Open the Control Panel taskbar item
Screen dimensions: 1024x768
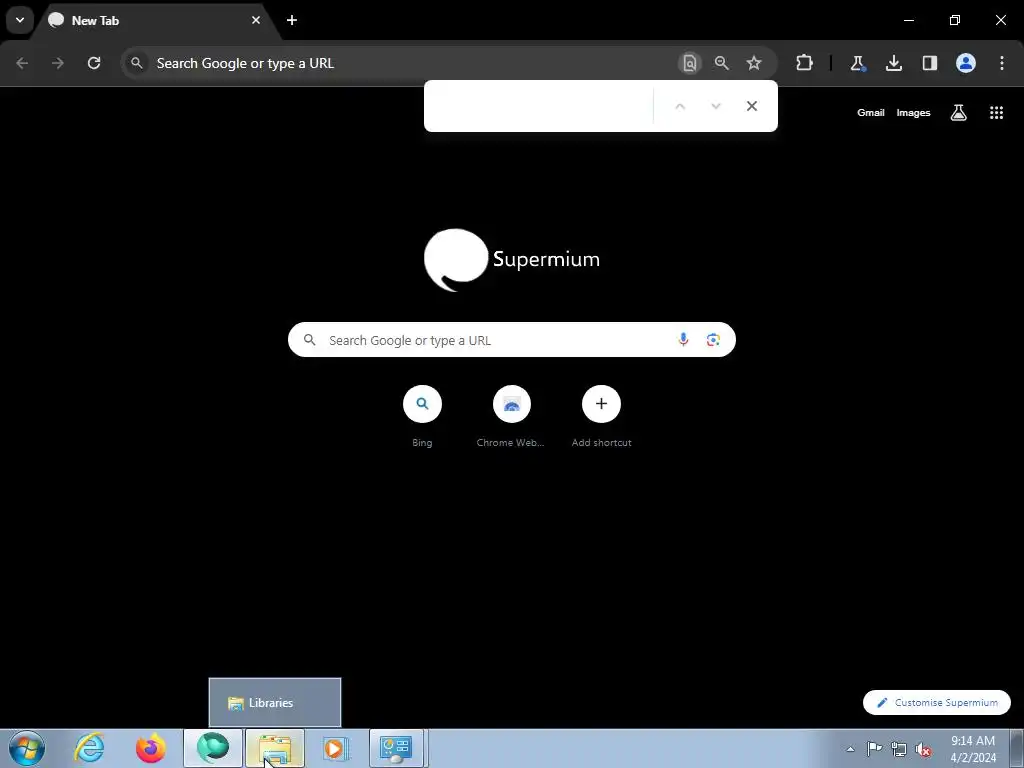point(396,748)
